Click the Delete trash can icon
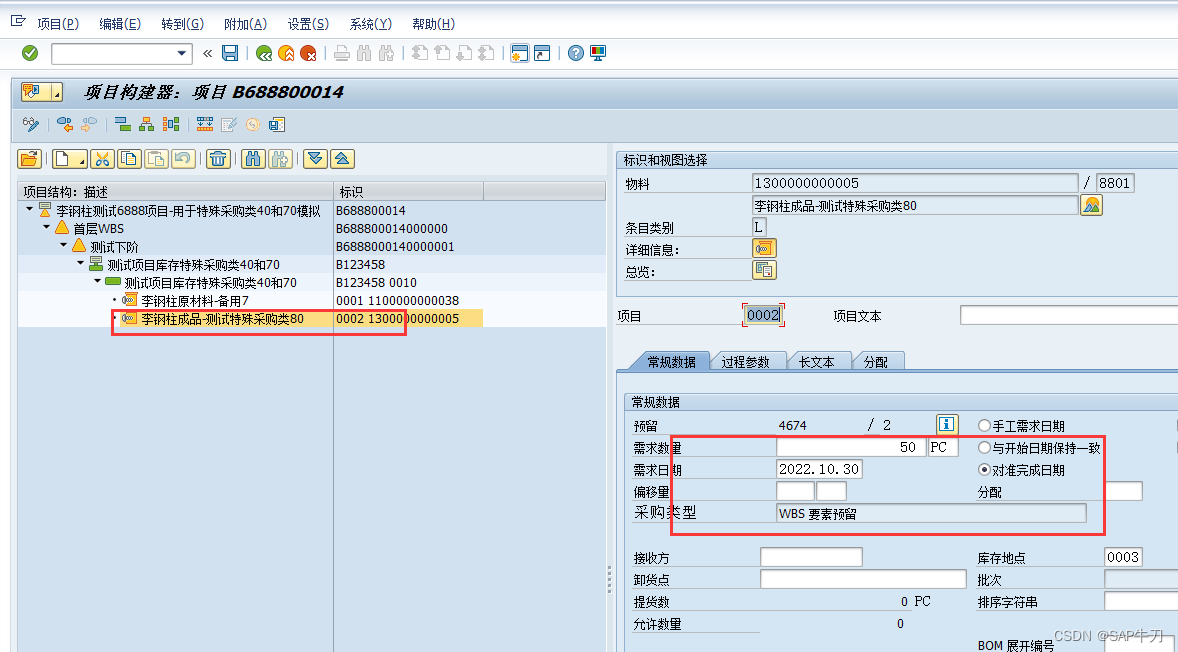 pyautogui.click(x=218, y=159)
